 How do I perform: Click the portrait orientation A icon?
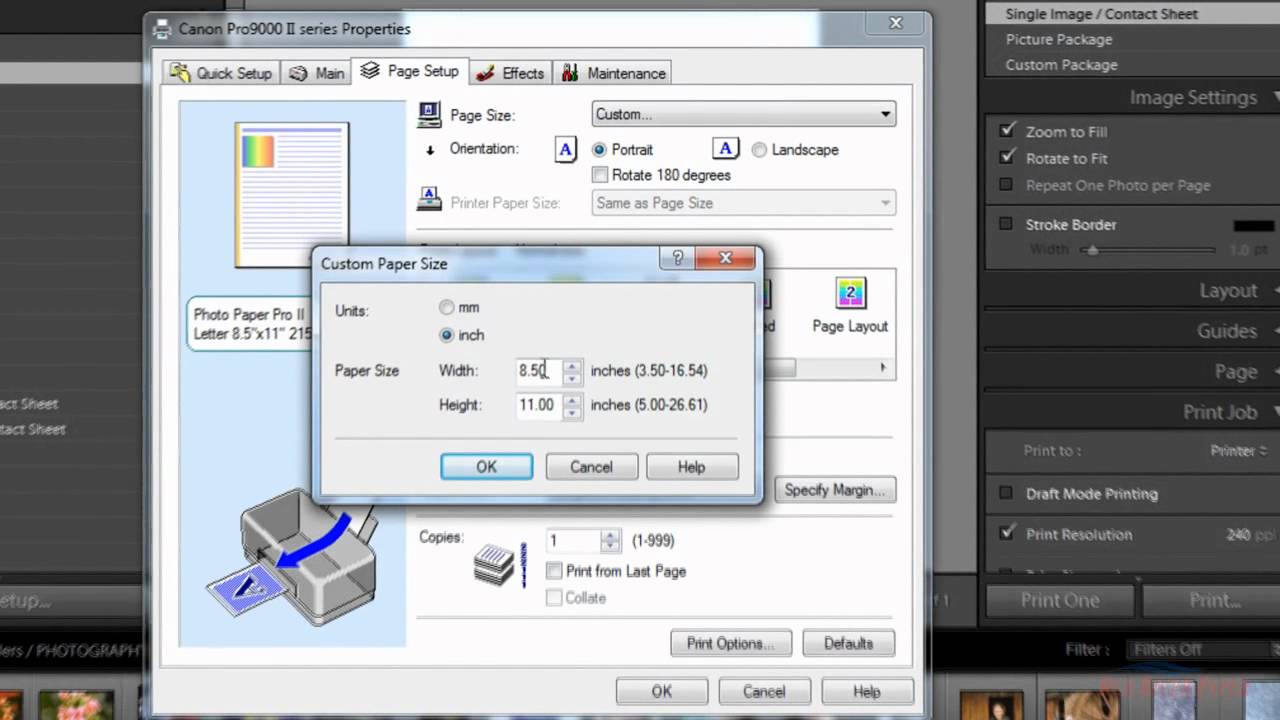566,149
